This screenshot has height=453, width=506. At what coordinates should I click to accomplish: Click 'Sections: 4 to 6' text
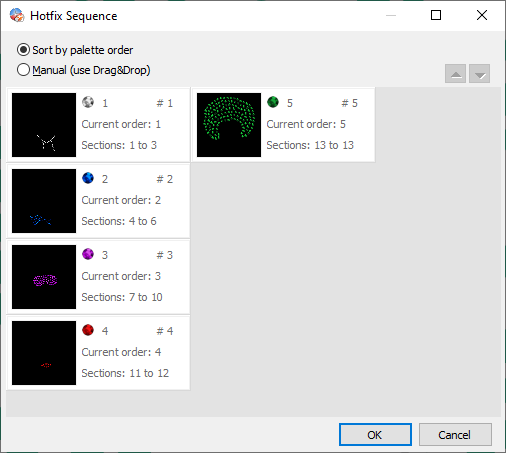pos(119,221)
